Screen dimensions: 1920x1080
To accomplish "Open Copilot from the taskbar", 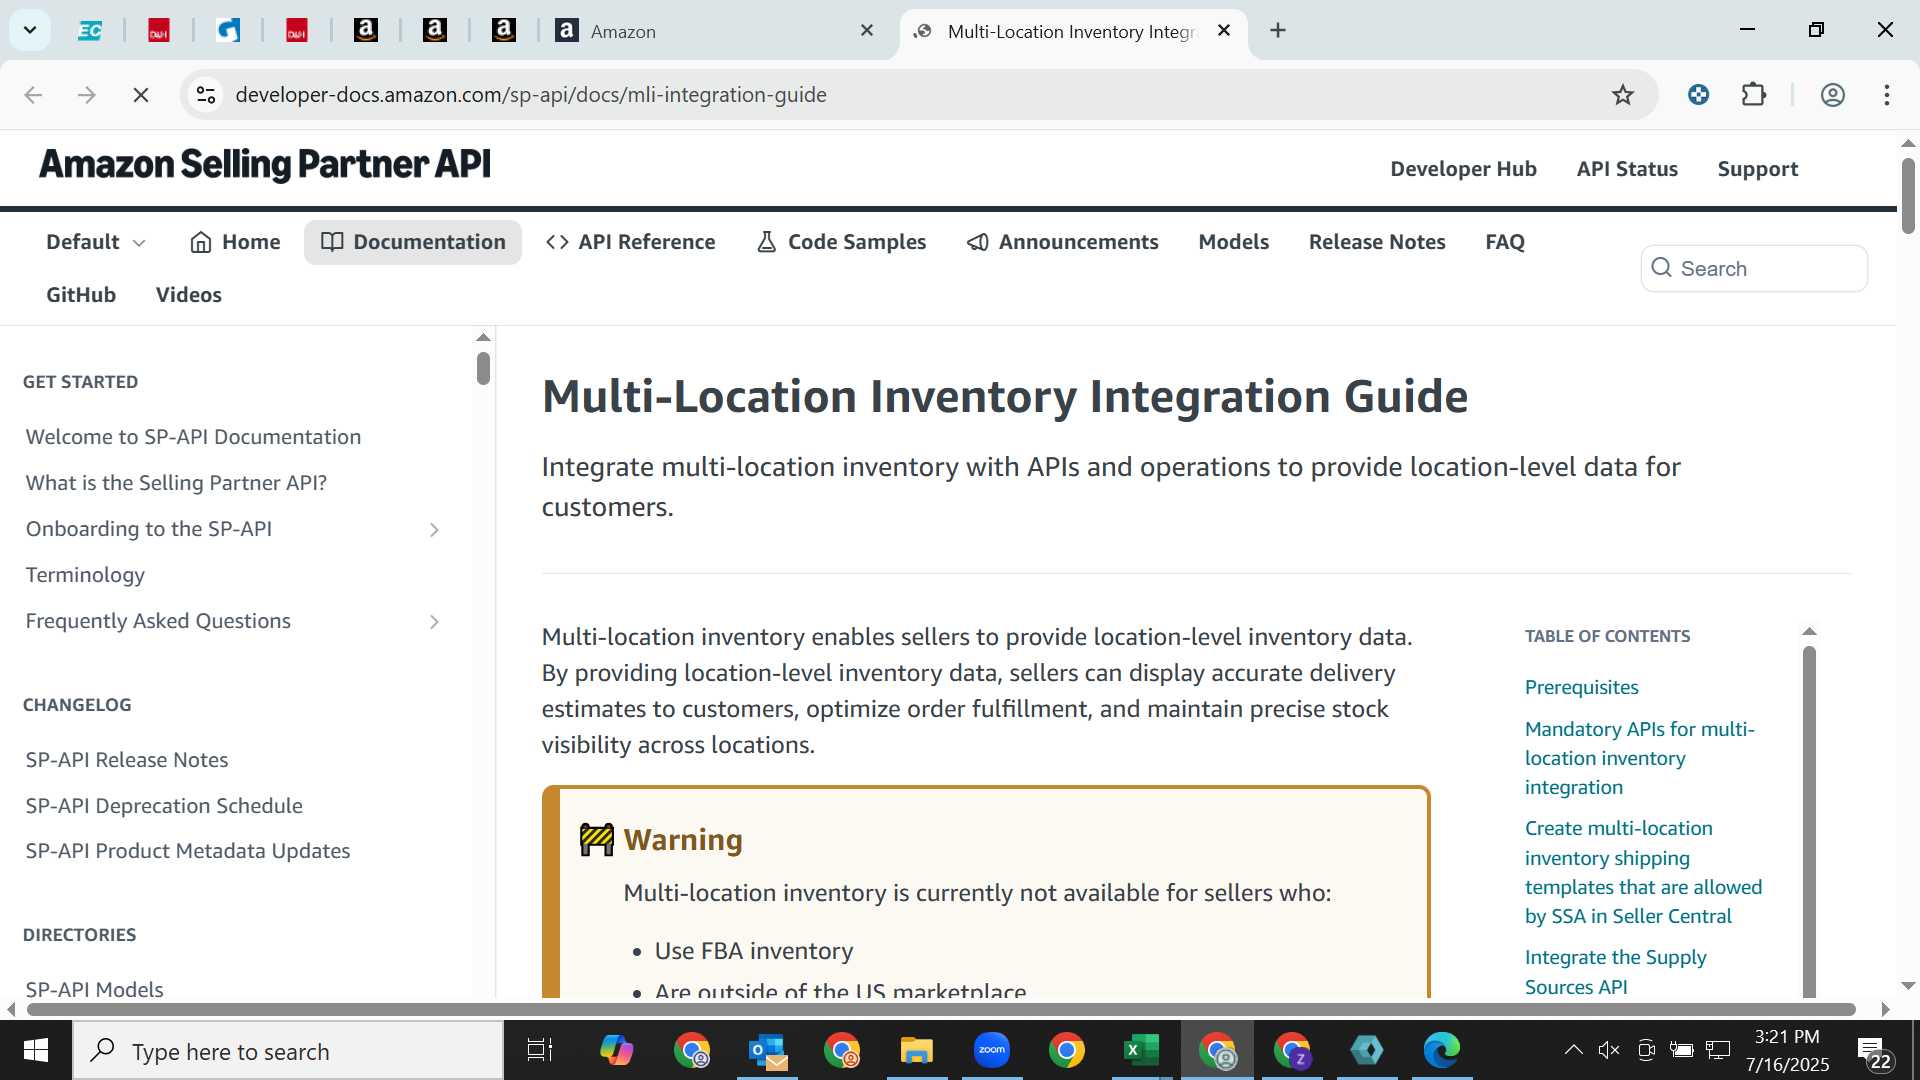I will point(616,1051).
